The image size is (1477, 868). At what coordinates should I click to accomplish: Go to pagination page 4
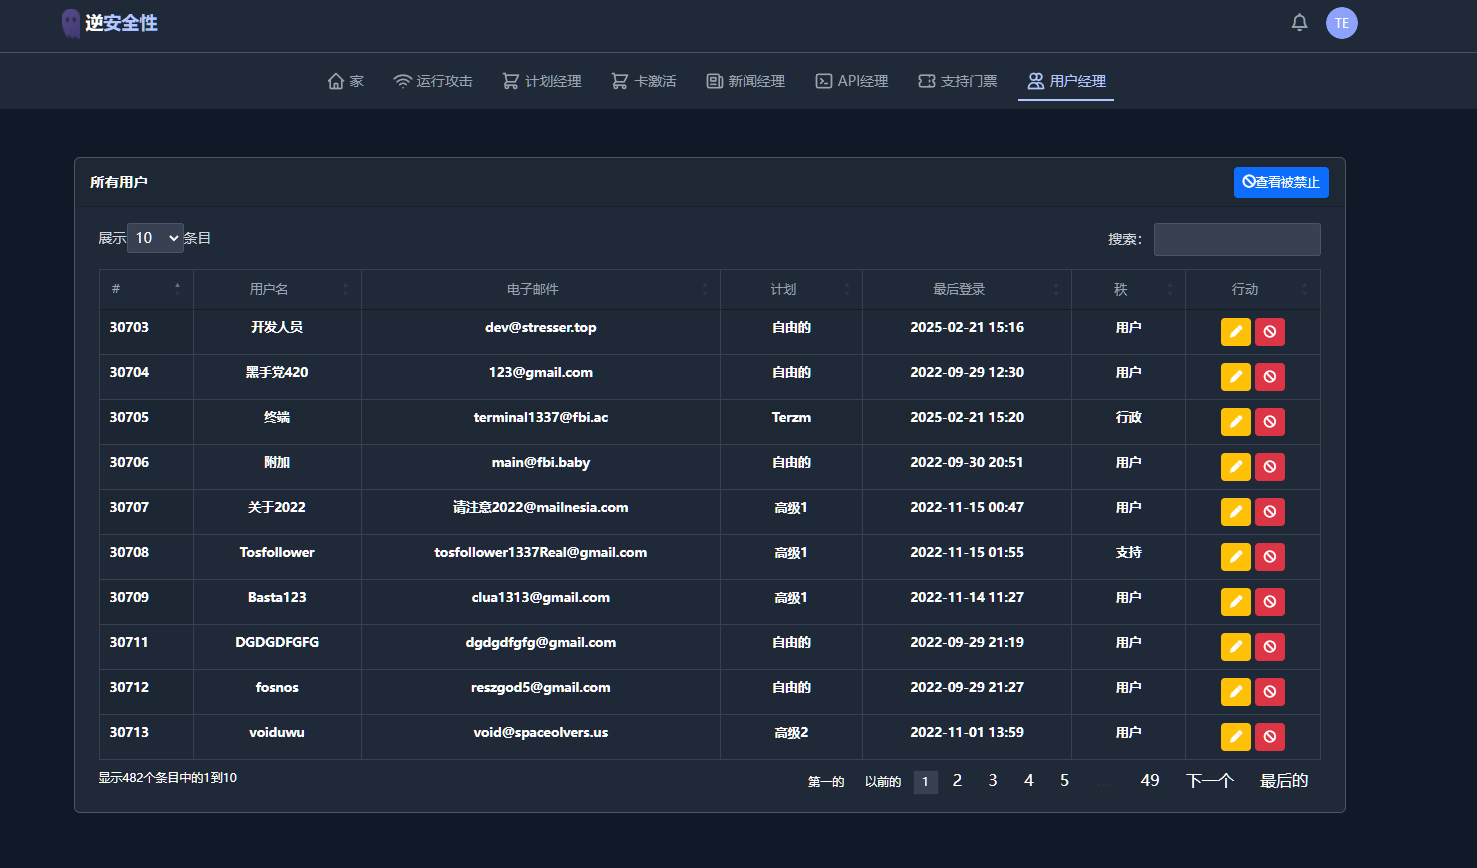tap(1029, 781)
